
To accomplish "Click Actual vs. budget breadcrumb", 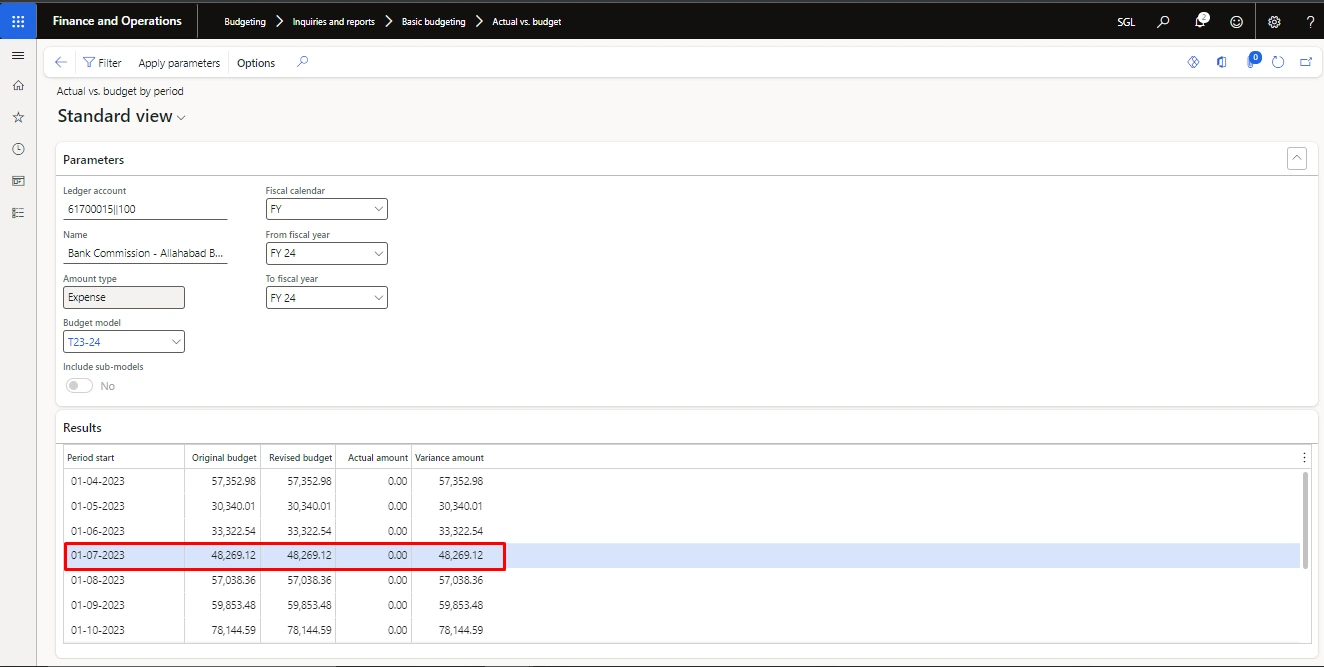I will (x=527, y=21).
